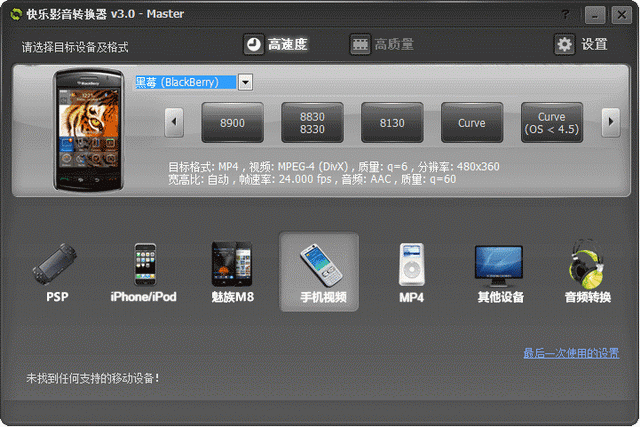
Task: Open the 设置 gear settings
Action: tap(581, 44)
